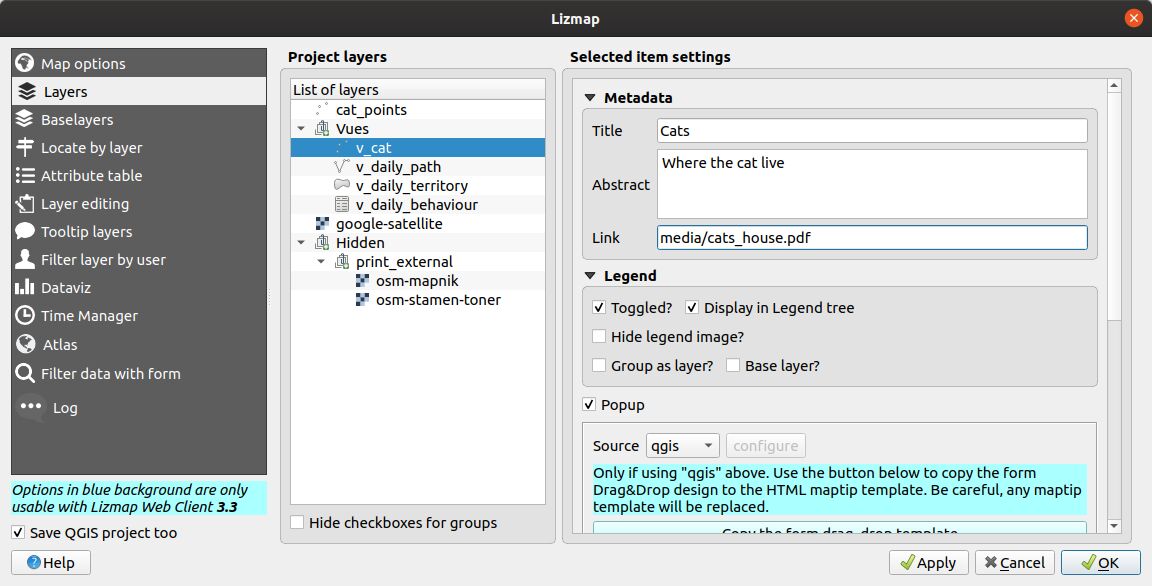This screenshot has width=1152, height=586.
Task: Select the osm-stamen-toner layer row
Action: tap(418, 300)
